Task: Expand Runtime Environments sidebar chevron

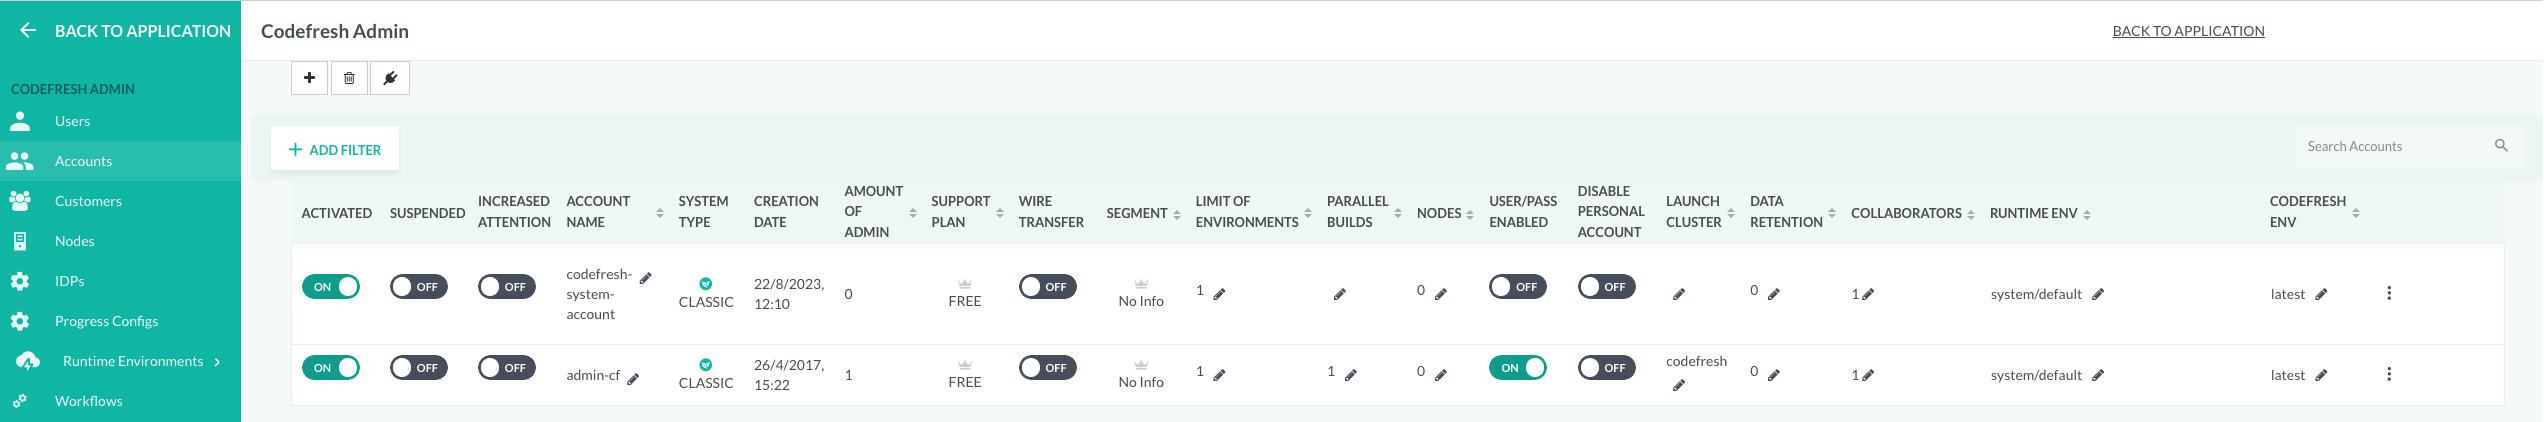Action: point(217,361)
